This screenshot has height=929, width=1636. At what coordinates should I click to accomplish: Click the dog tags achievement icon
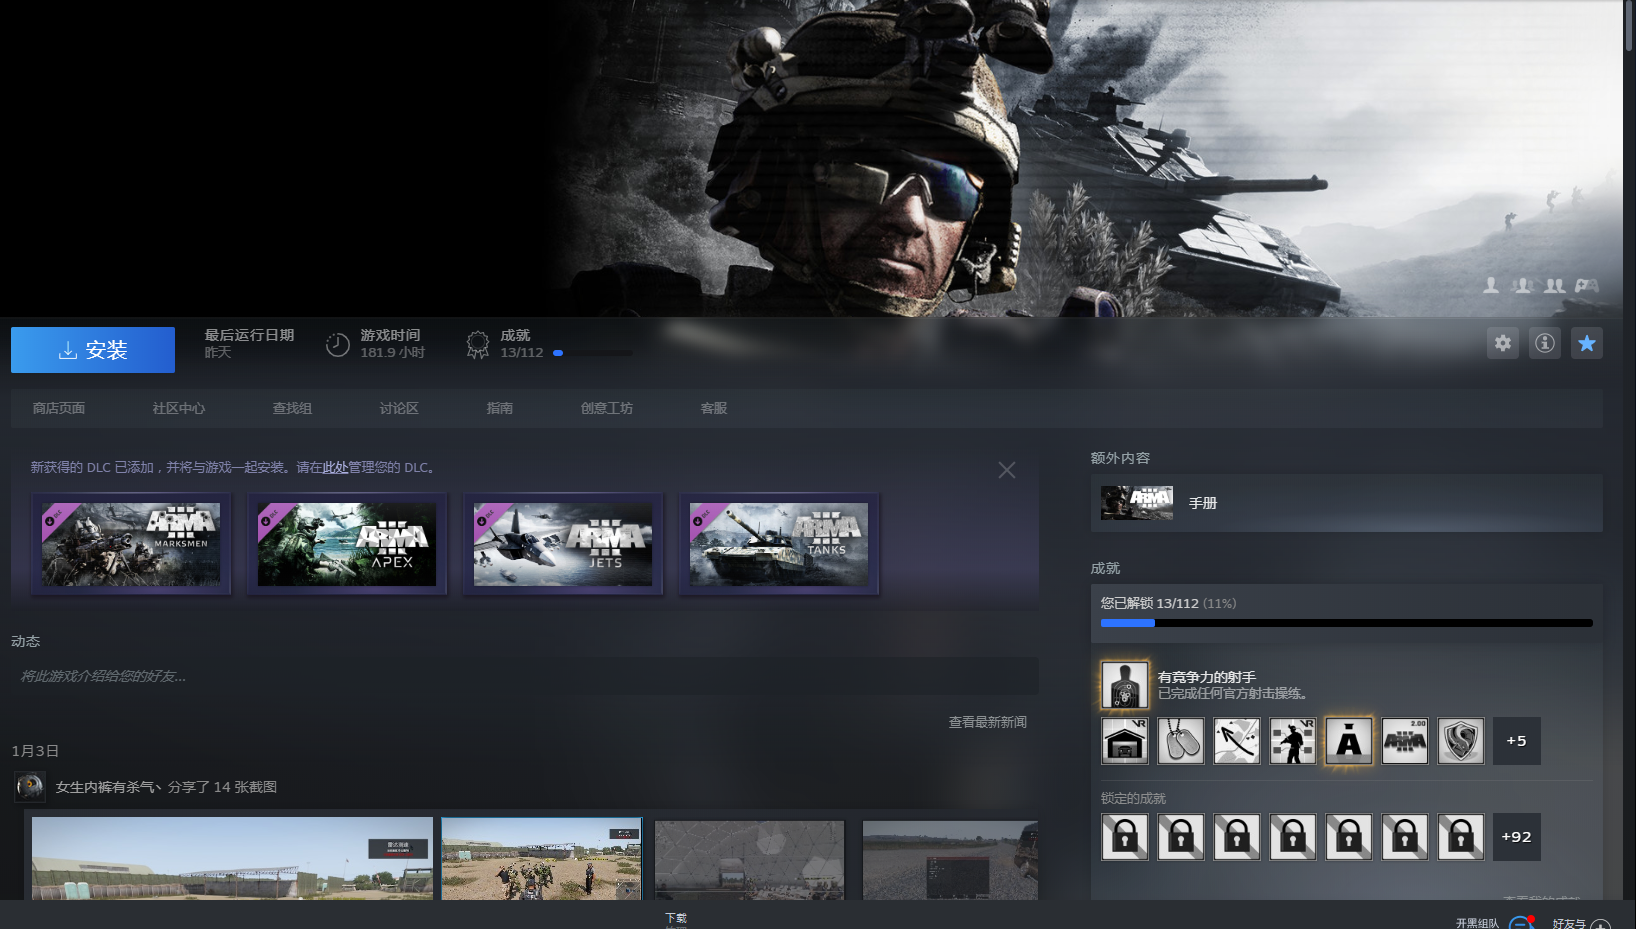(x=1181, y=741)
